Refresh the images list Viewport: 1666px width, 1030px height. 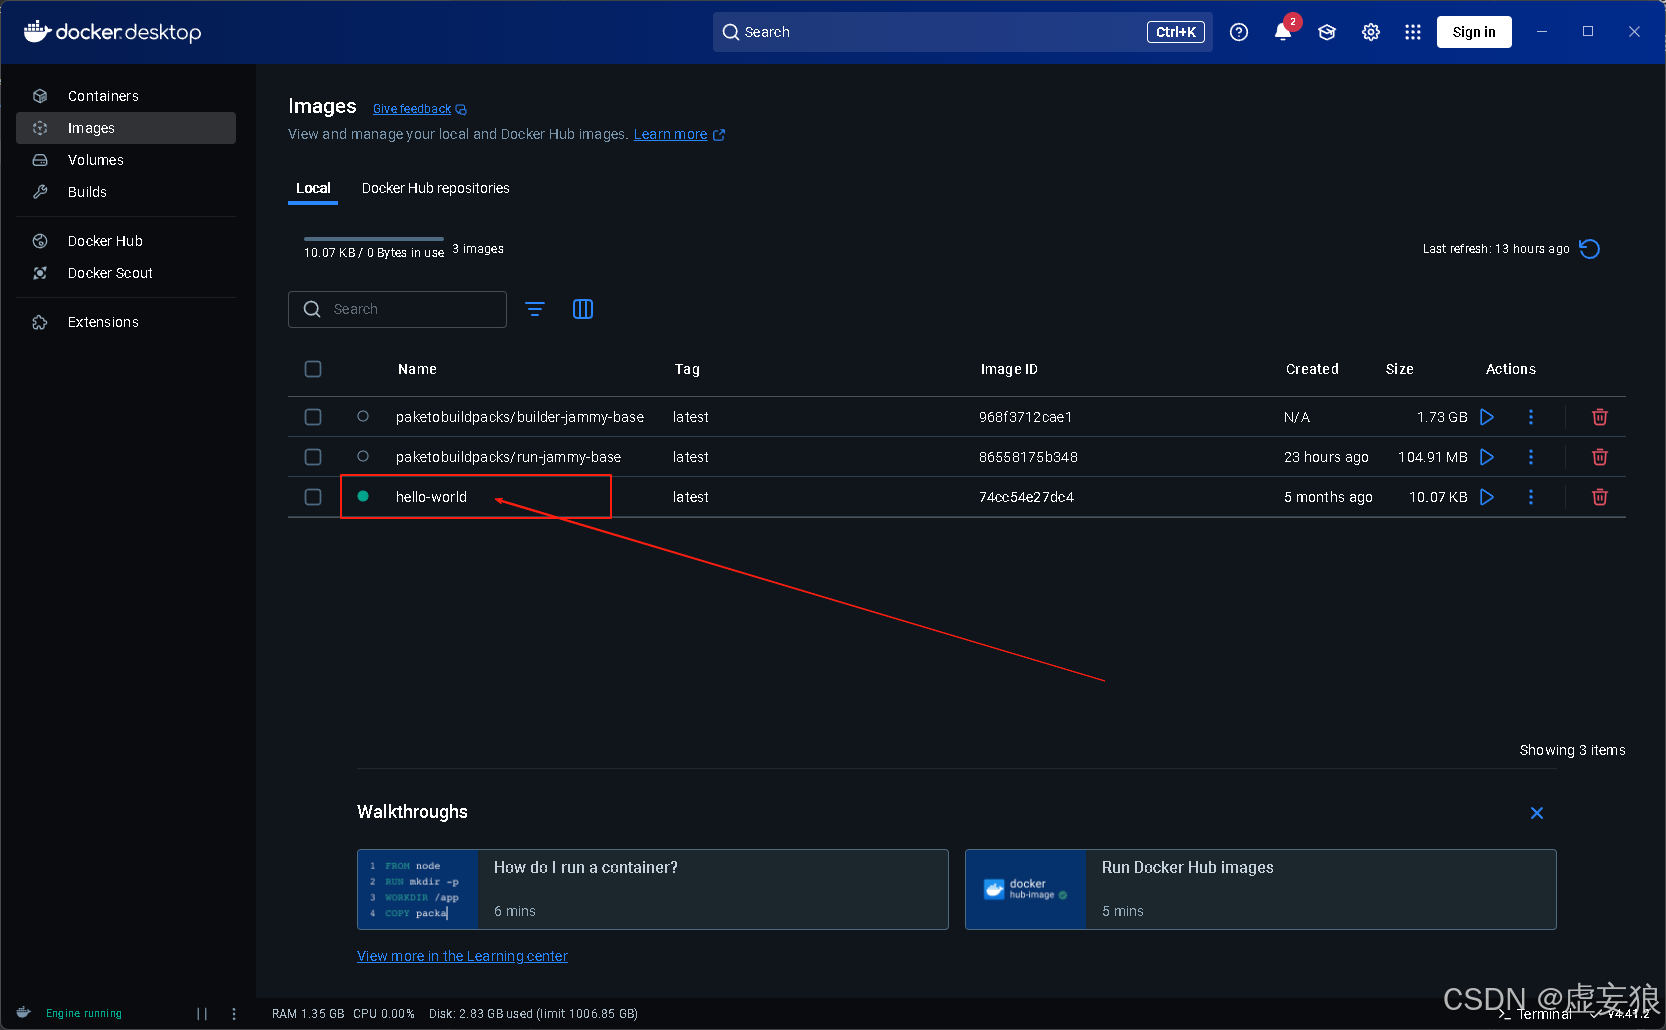[1590, 249]
